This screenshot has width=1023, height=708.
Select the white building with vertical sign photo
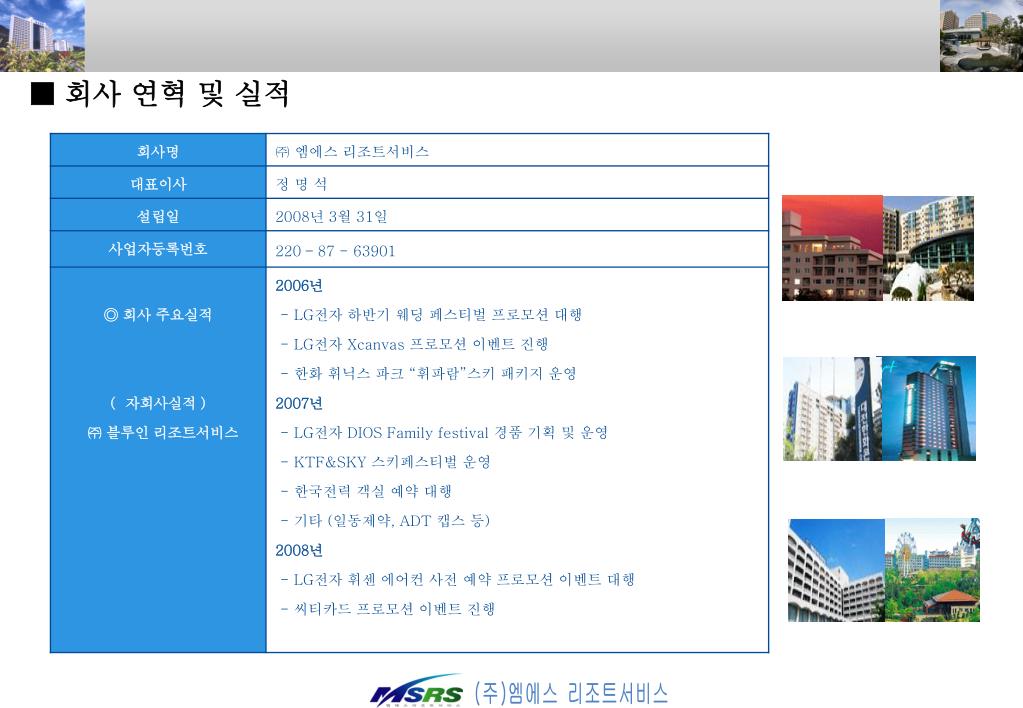832,409
